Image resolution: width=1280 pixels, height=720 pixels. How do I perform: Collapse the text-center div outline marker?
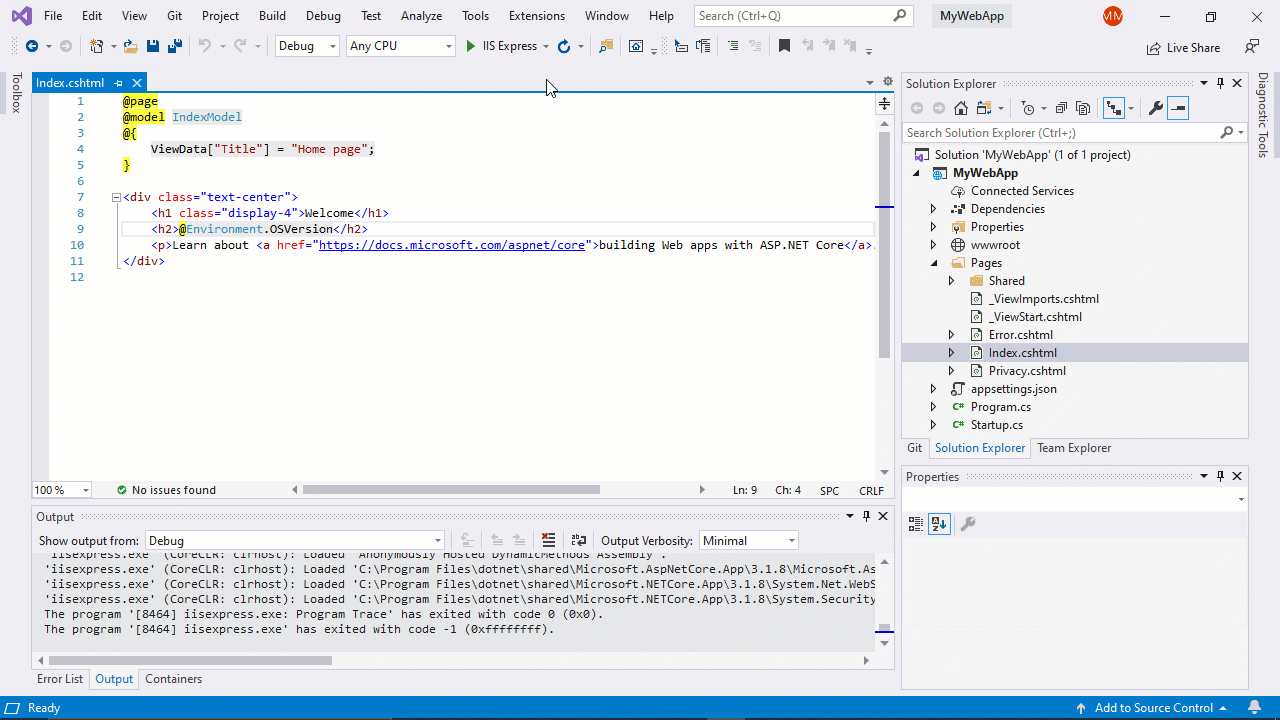point(116,197)
